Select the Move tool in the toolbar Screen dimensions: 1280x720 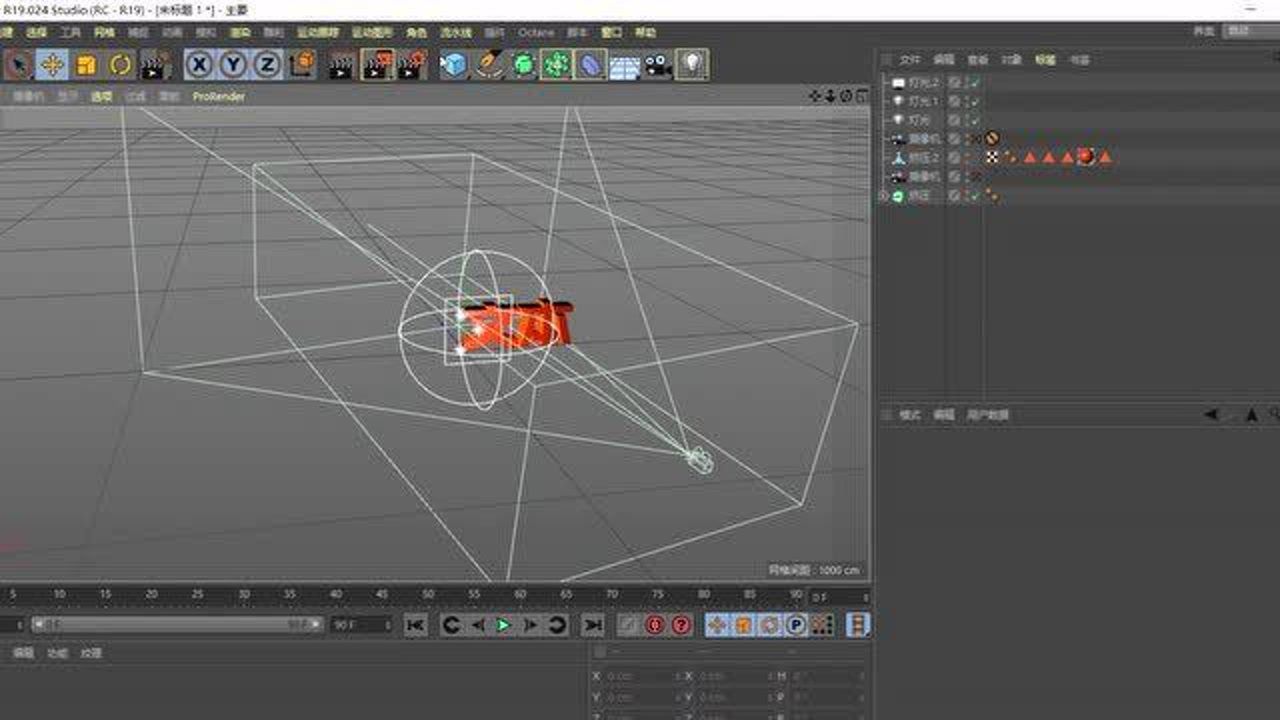click(x=52, y=63)
